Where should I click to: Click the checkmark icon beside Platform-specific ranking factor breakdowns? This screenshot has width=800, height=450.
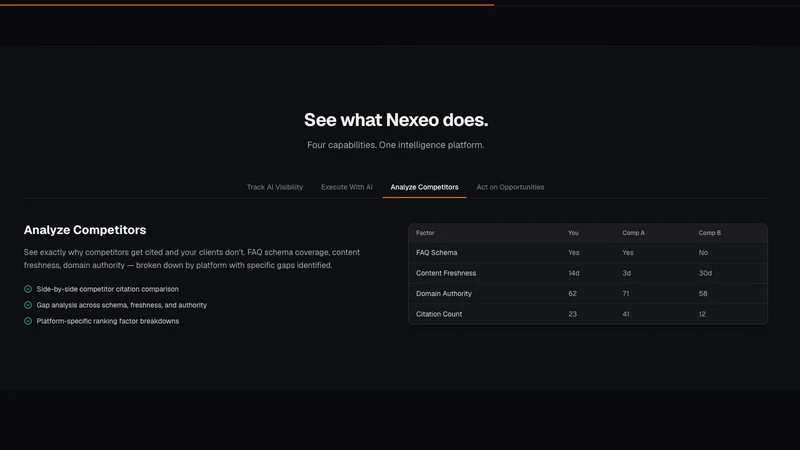[x=28, y=321]
